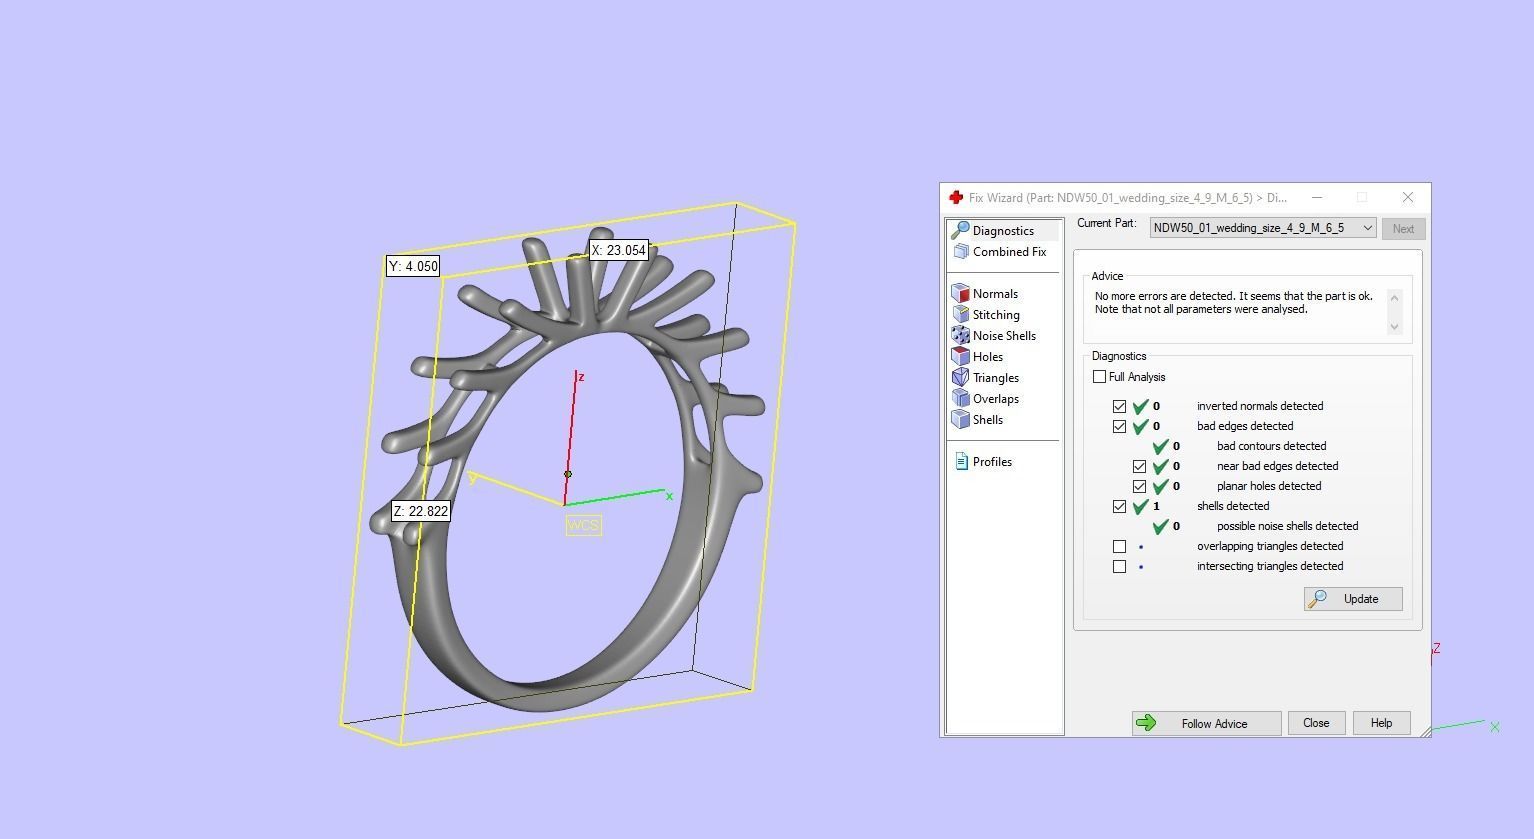Click the Y: 4.050 dimension label
Image resolution: width=1534 pixels, height=839 pixels.
(413, 266)
